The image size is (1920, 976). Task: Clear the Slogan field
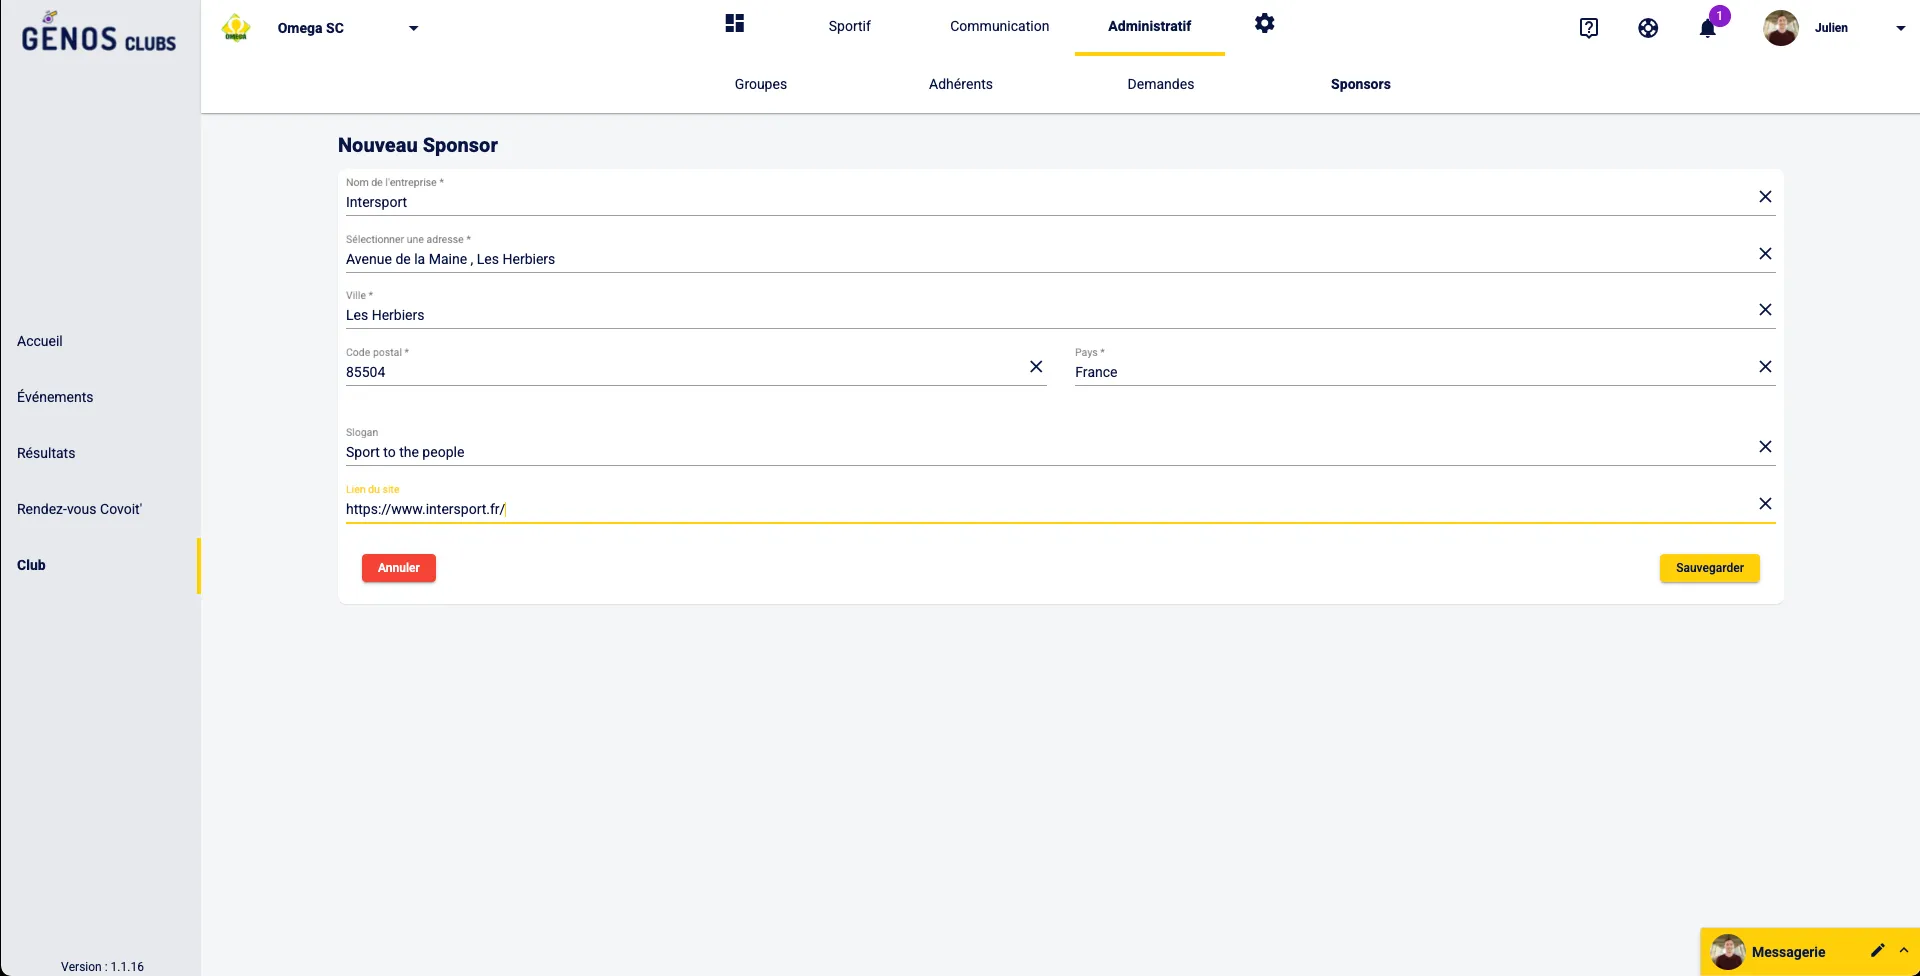click(x=1765, y=447)
